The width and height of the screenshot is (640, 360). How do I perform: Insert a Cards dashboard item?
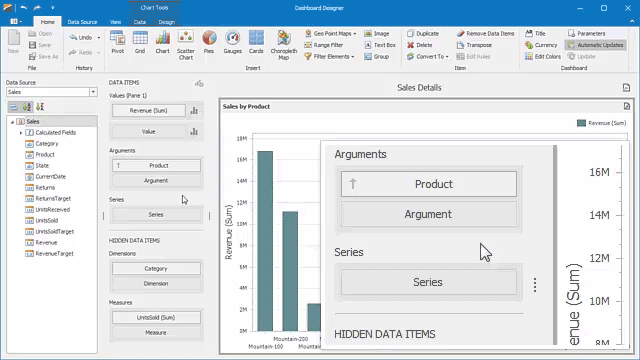tap(256, 42)
